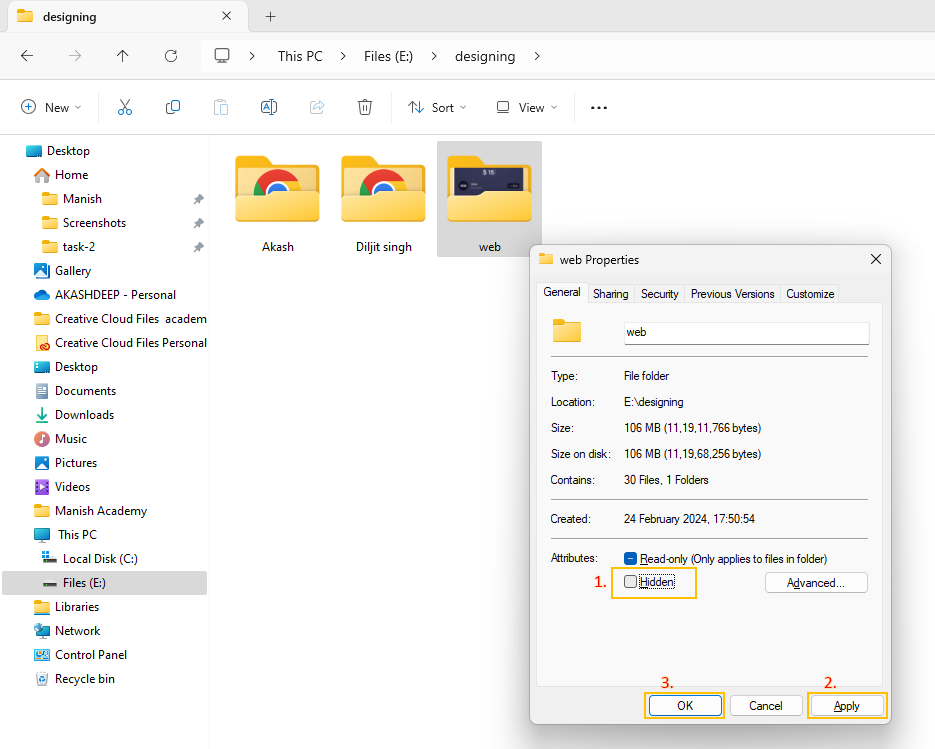Click the folder name field containing web
935x749 pixels.
tap(745, 332)
